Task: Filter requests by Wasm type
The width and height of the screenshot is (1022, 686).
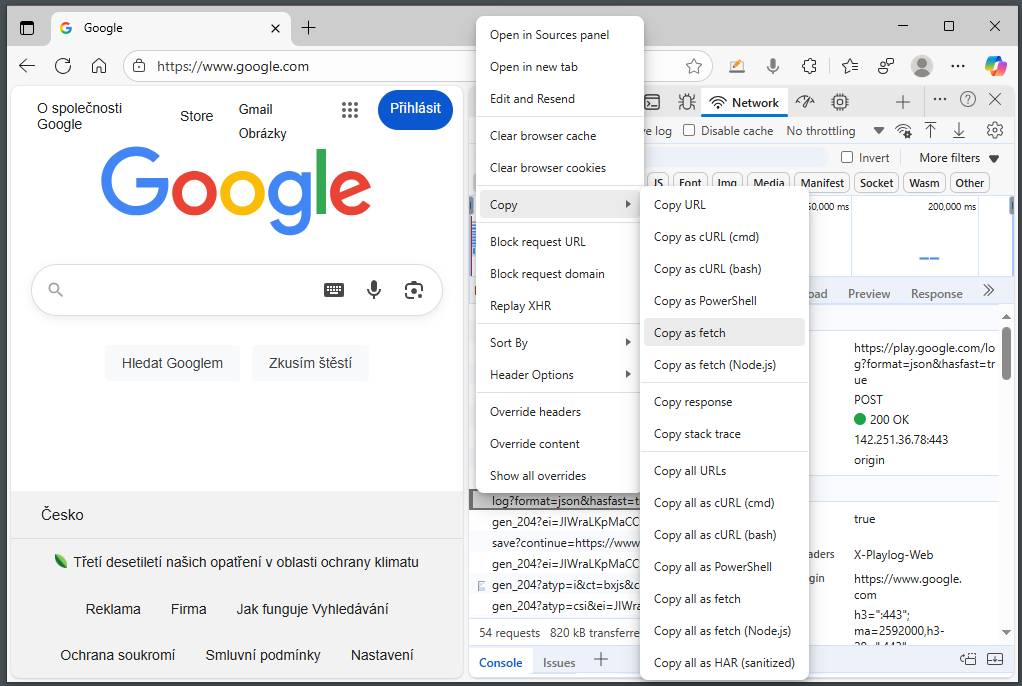Action: 924,183
